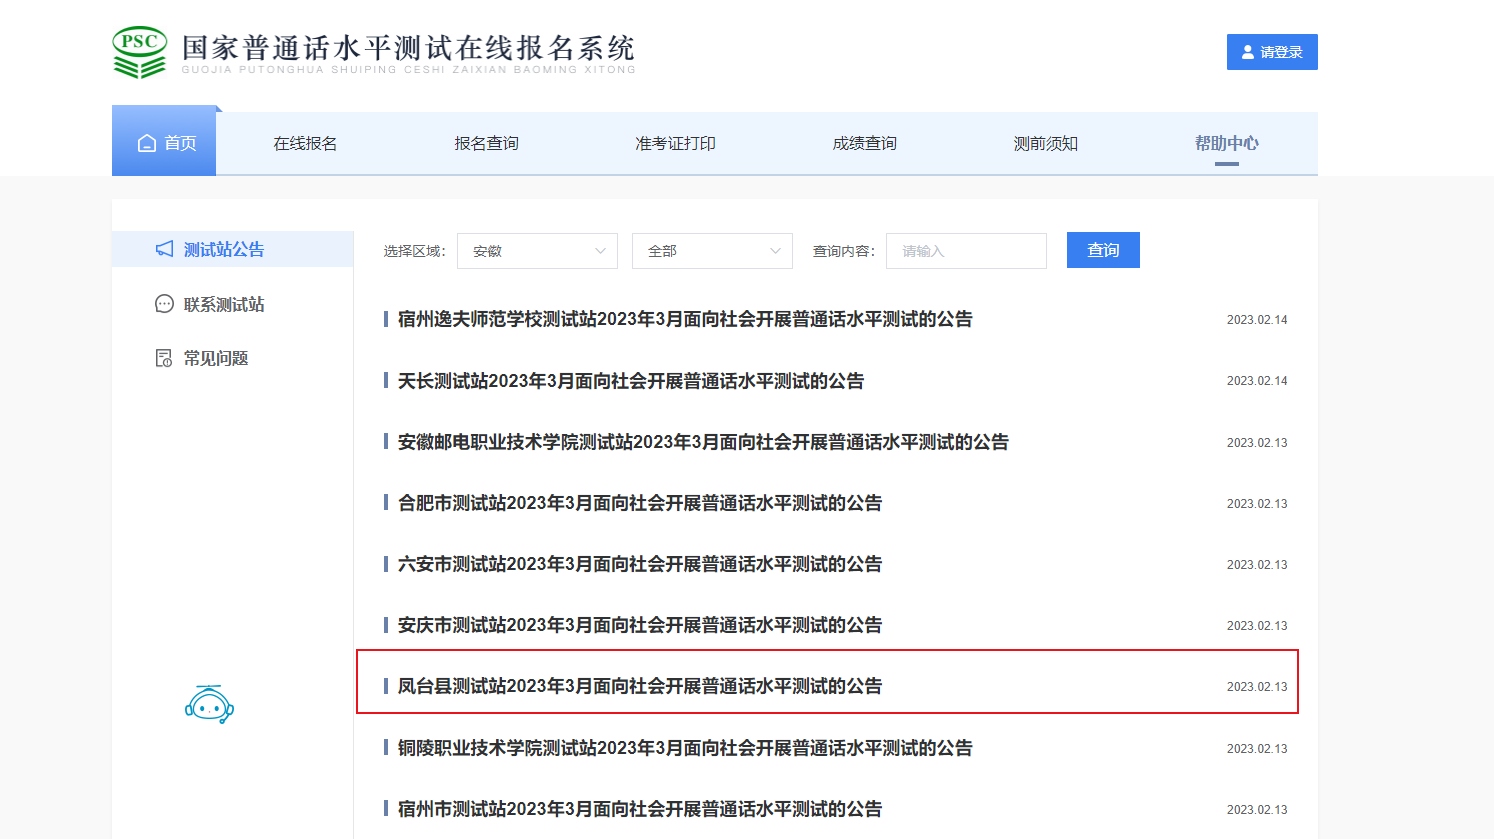This screenshot has height=839, width=1494.
Task: Click the user icon in the 请登录 button
Action: (1248, 52)
